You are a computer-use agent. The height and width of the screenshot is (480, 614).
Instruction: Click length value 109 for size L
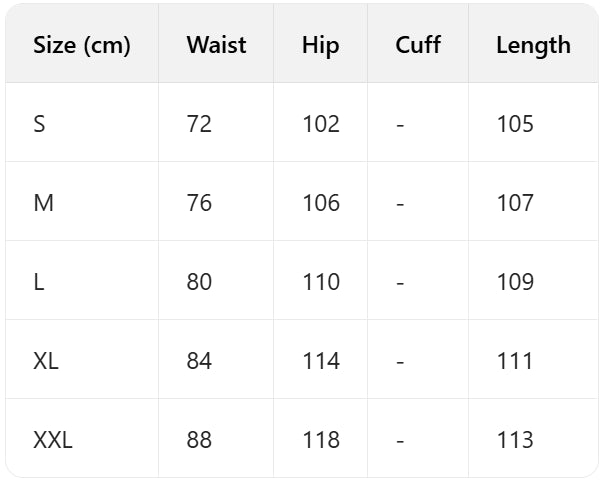click(515, 282)
